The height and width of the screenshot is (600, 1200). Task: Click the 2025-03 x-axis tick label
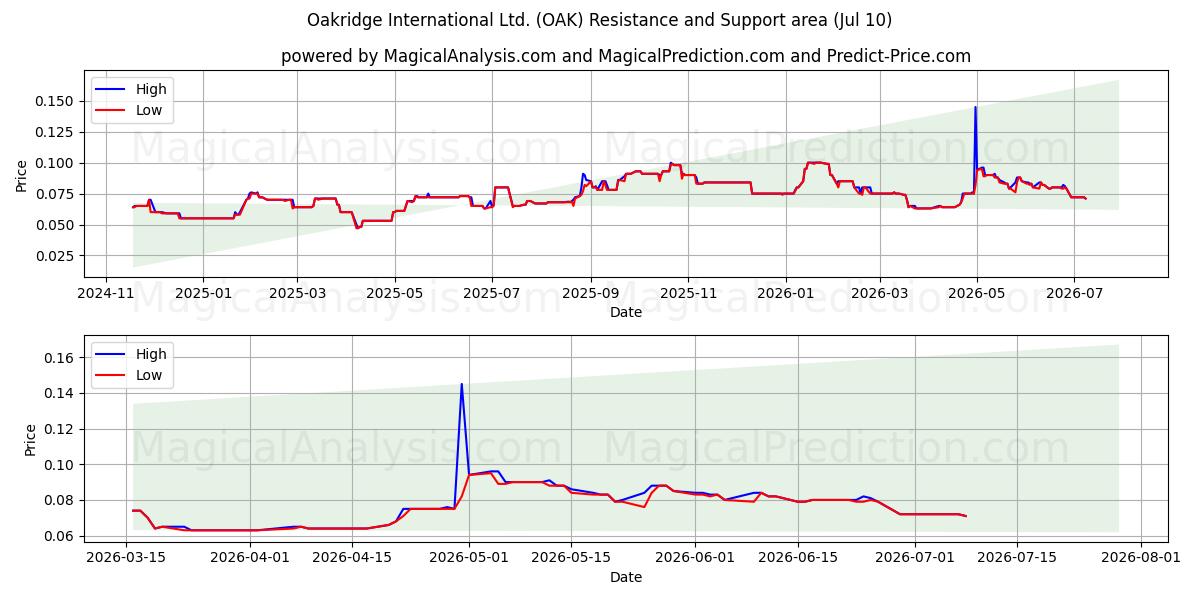(296, 295)
